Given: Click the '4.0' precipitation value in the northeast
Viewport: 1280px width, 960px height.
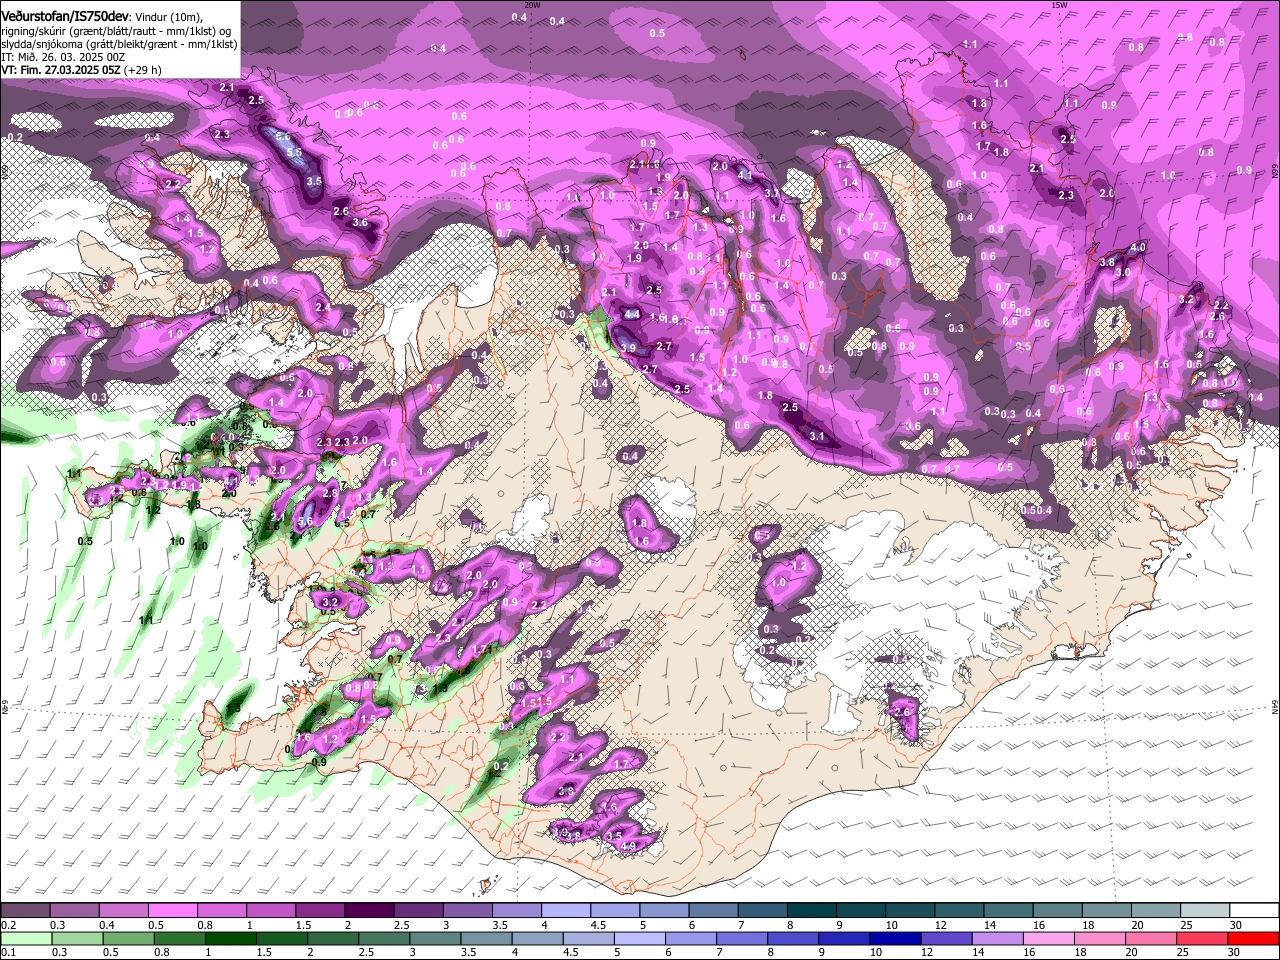Looking at the screenshot, I should (x=1138, y=247).
